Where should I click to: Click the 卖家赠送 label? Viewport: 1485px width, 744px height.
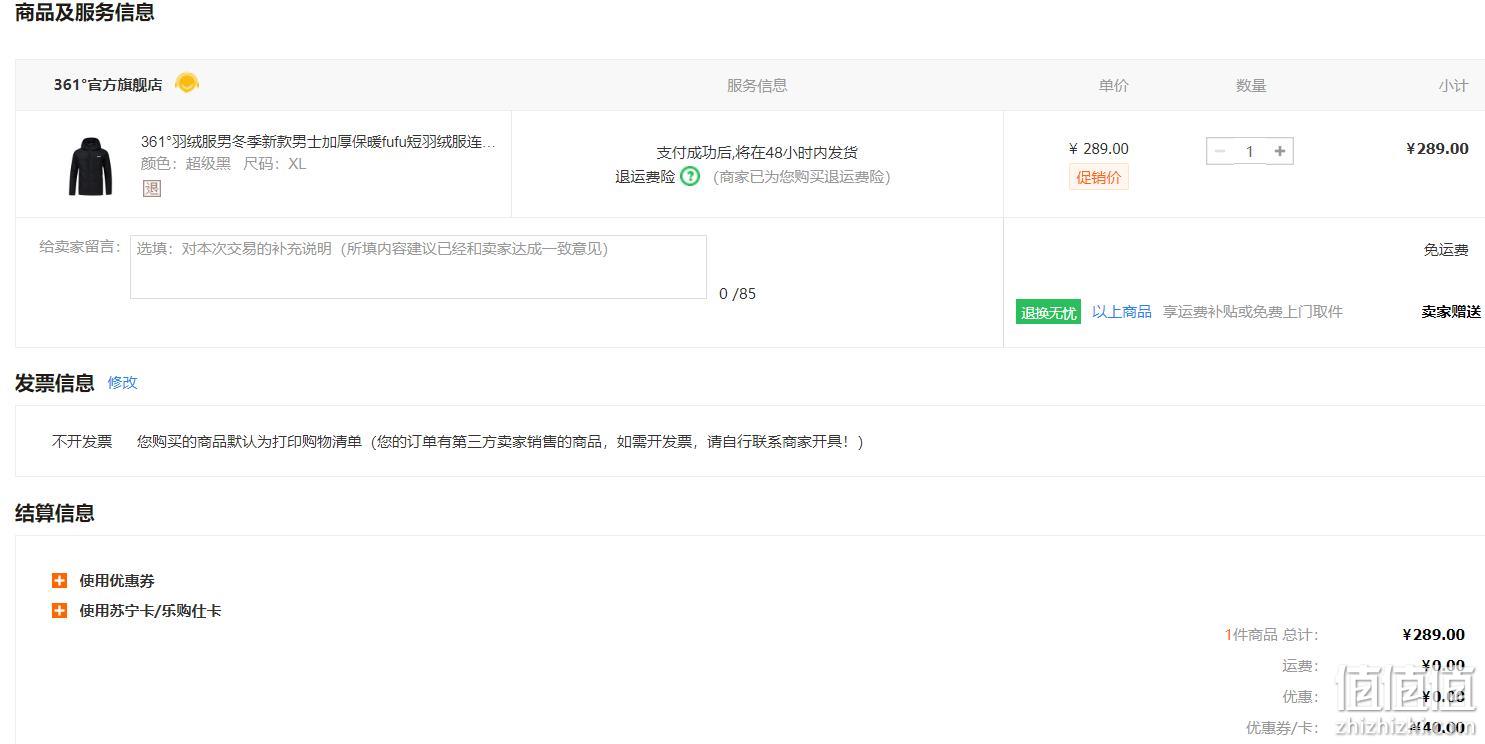1451,312
